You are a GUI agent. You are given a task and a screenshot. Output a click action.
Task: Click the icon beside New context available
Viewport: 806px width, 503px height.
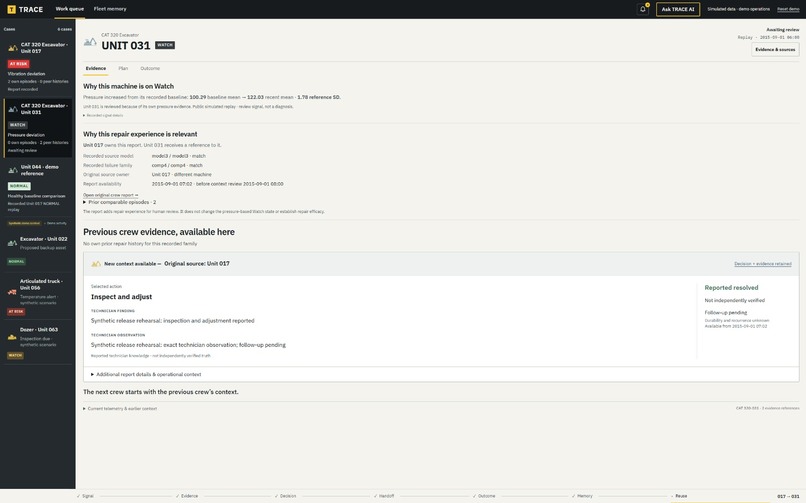(96, 264)
